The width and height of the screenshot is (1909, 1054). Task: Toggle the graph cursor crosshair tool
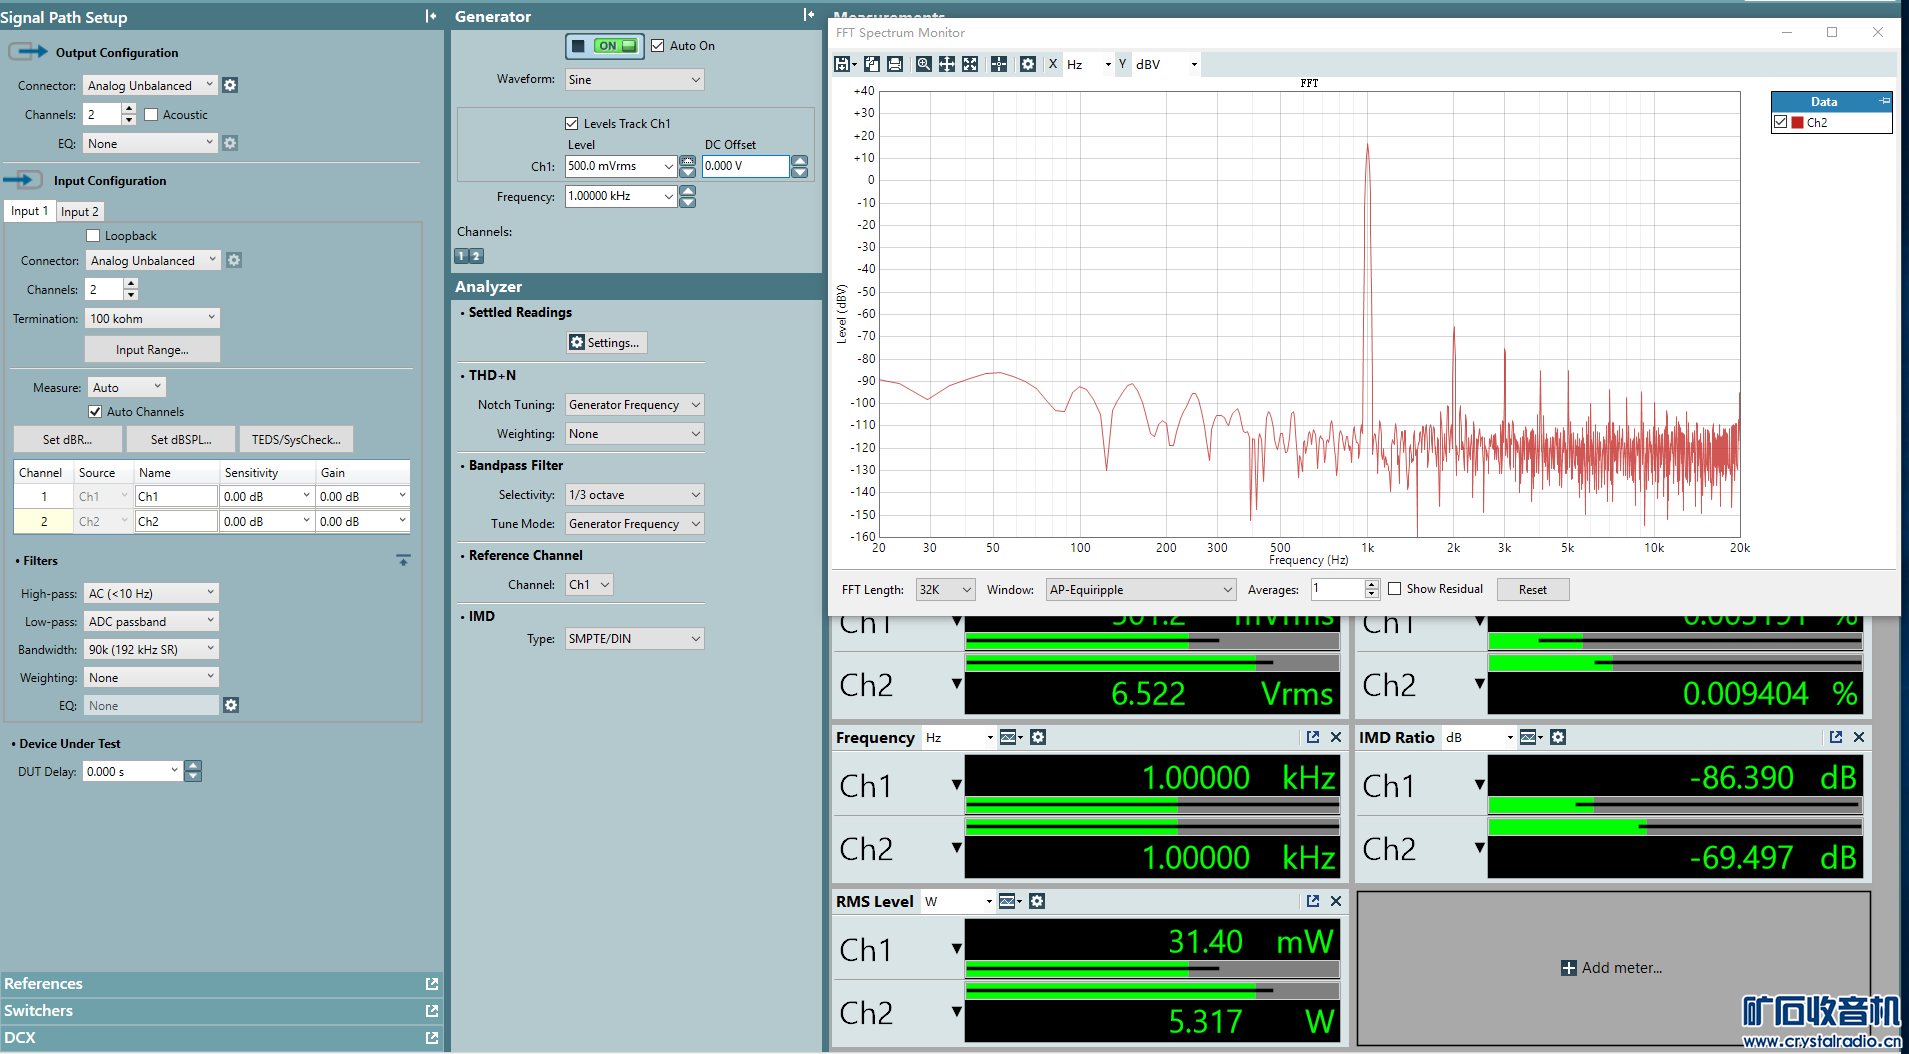999,64
